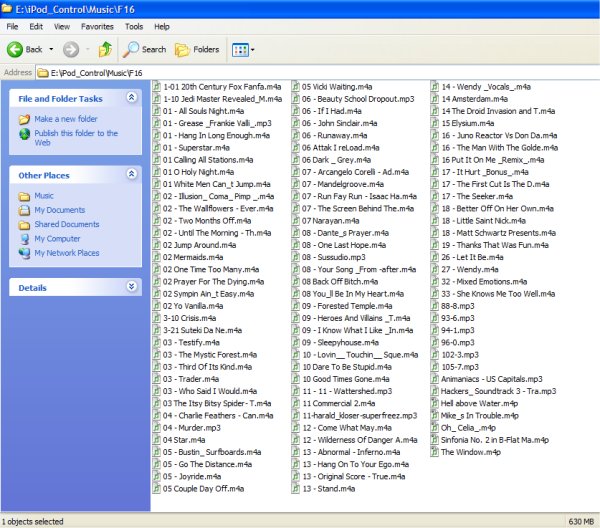The image size is (600, 528).
Task: Open the Help menu
Action: 162,26
